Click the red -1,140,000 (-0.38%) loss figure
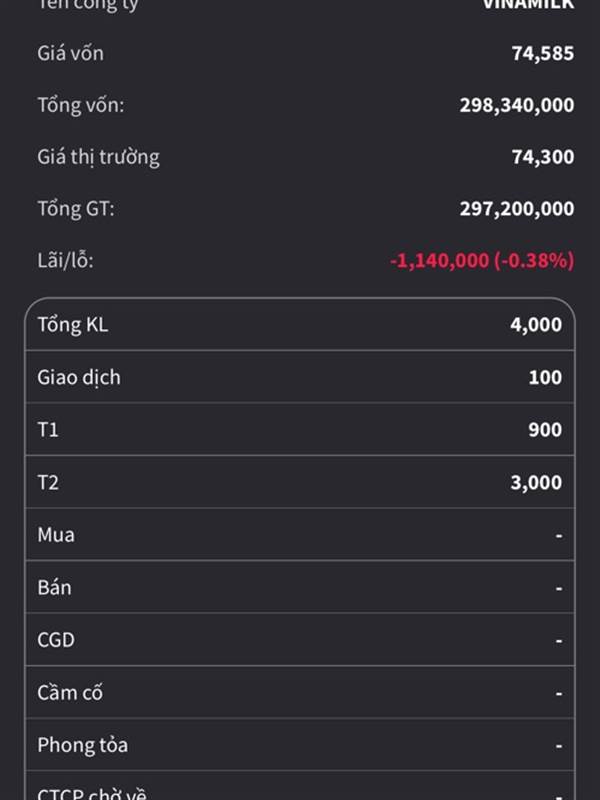This screenshot has height=800, width=600. pos(482,261)
